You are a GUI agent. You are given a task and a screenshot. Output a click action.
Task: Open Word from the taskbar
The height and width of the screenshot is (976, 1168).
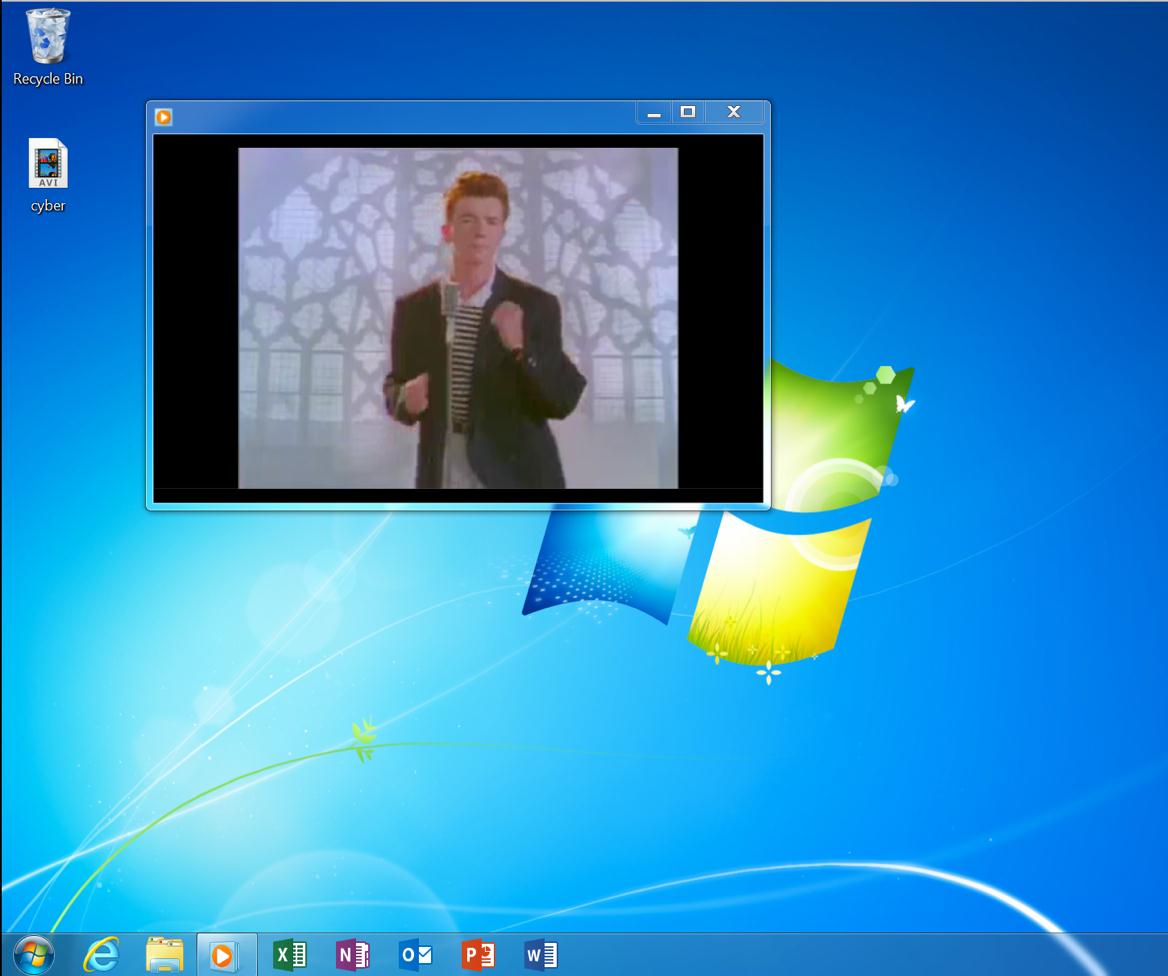click(540, 955)
